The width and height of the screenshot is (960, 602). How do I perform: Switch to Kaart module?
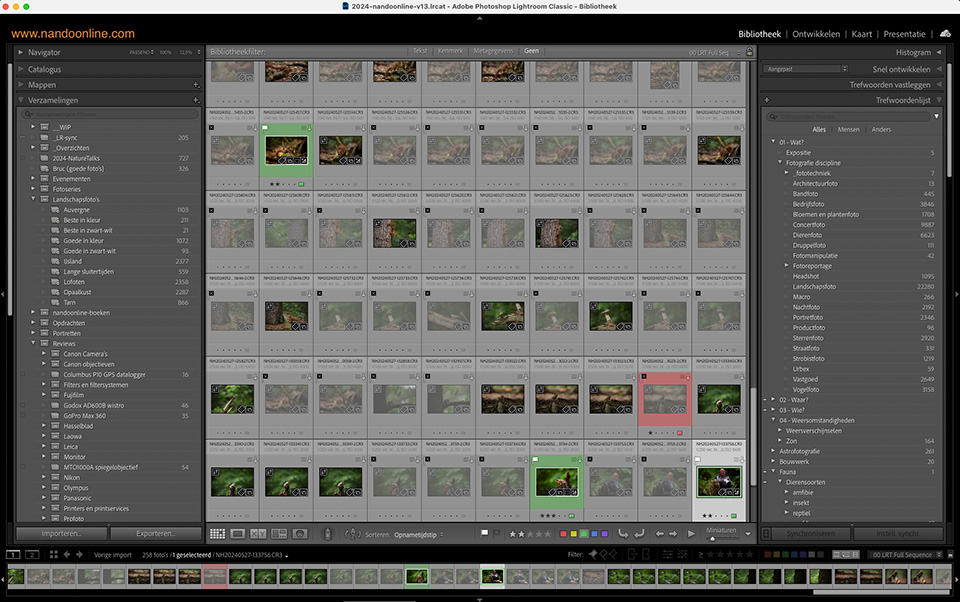tap(861, 34)
